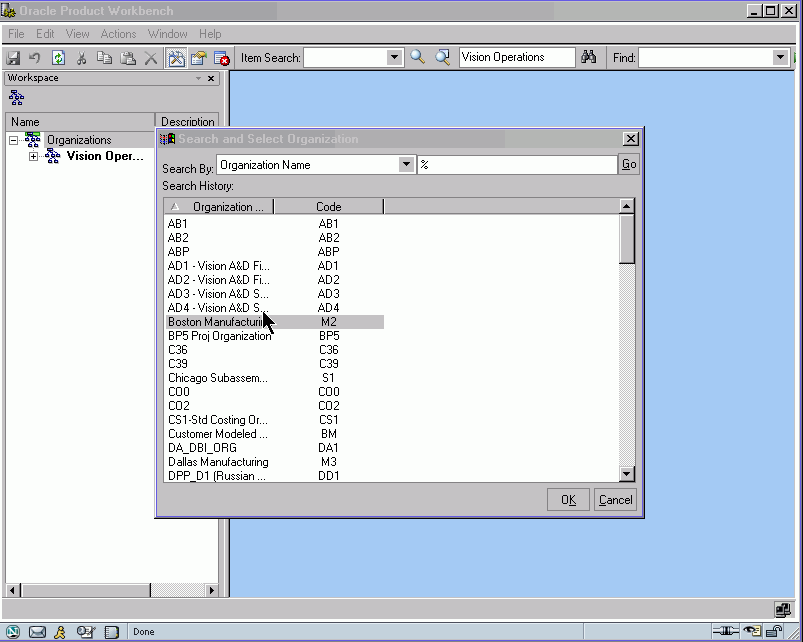Click the address book status bar icon
The height and width of the screenshot is (642, 803).
[x=112, y=632]
